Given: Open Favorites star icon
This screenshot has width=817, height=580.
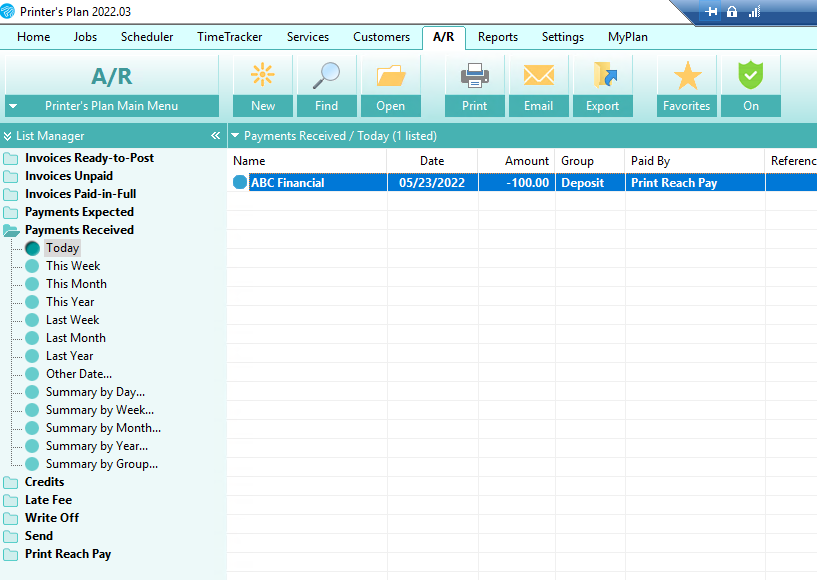Looking at the screenshot, I should 687,76.
